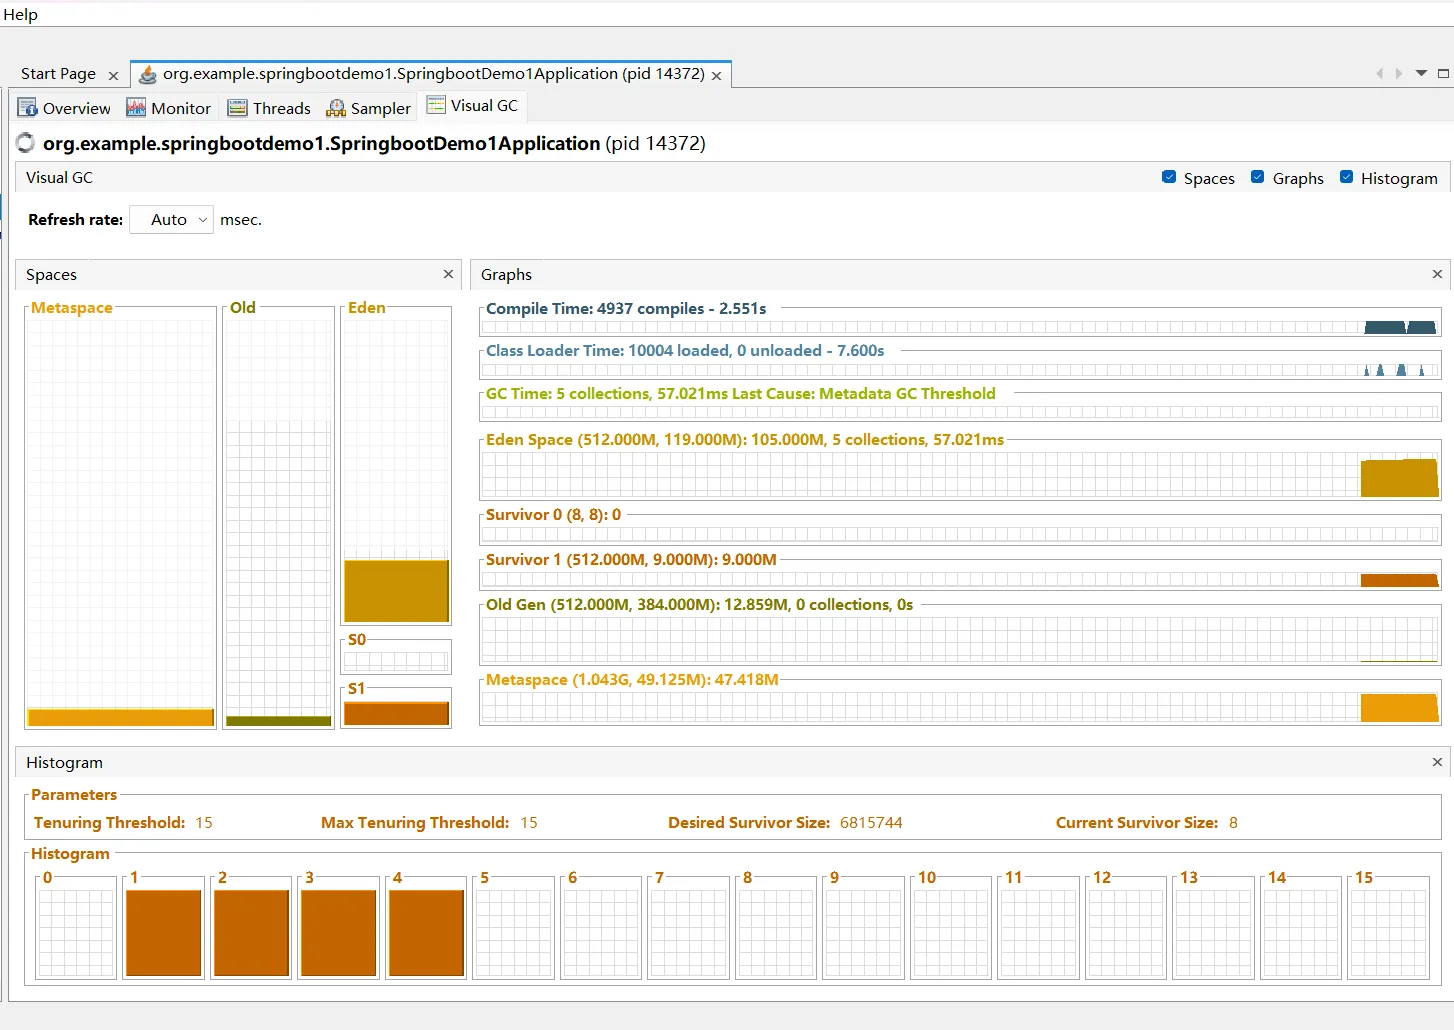
Task: Click the Compile Time graph label
Action: [x=626, y=309]
